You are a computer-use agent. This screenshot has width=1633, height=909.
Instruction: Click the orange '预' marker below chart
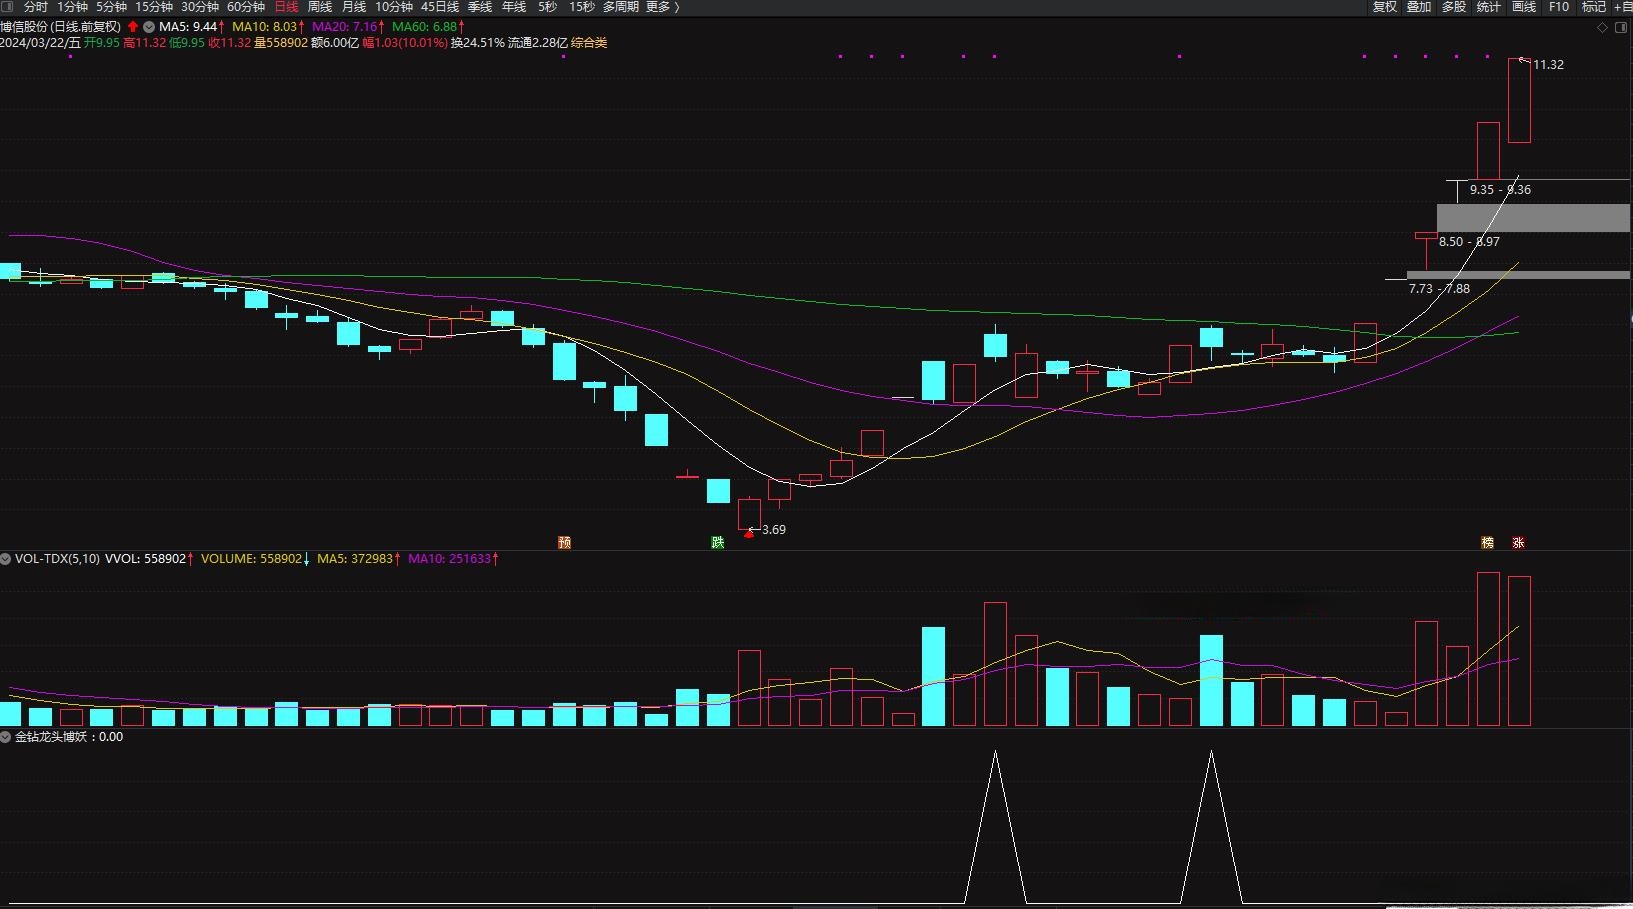564,543
